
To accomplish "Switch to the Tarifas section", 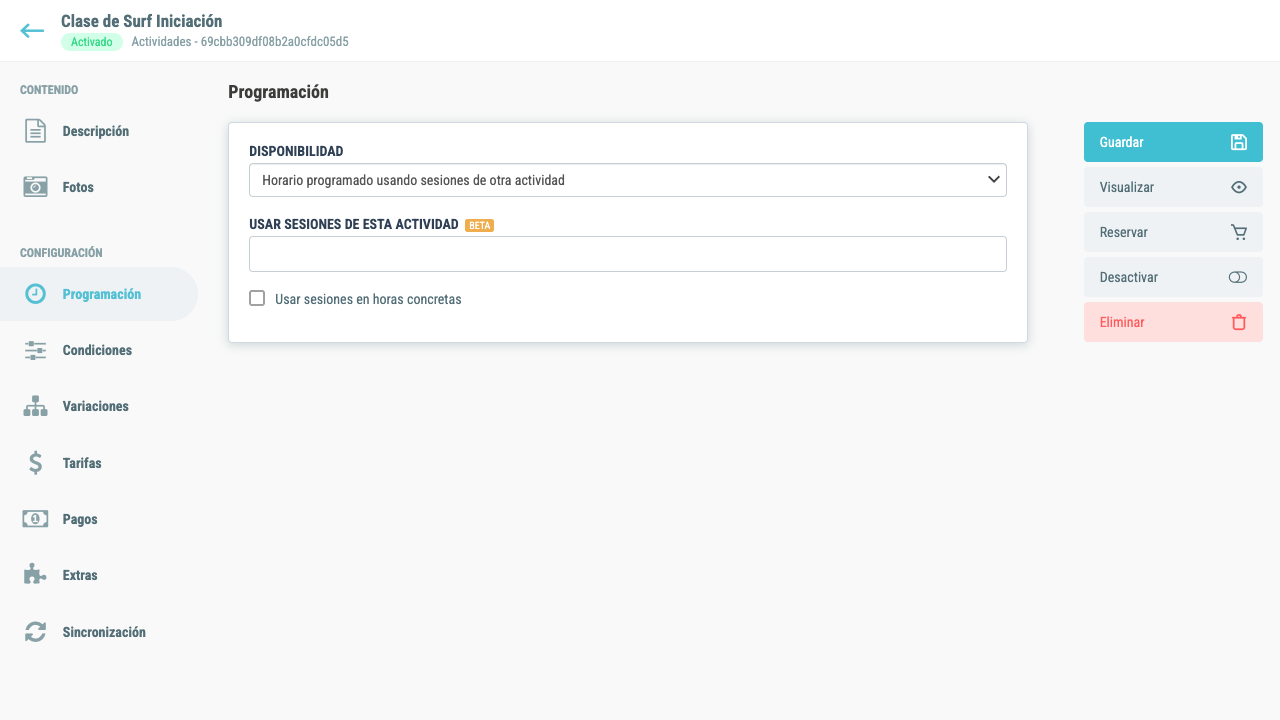I will (x=99, y=463).
